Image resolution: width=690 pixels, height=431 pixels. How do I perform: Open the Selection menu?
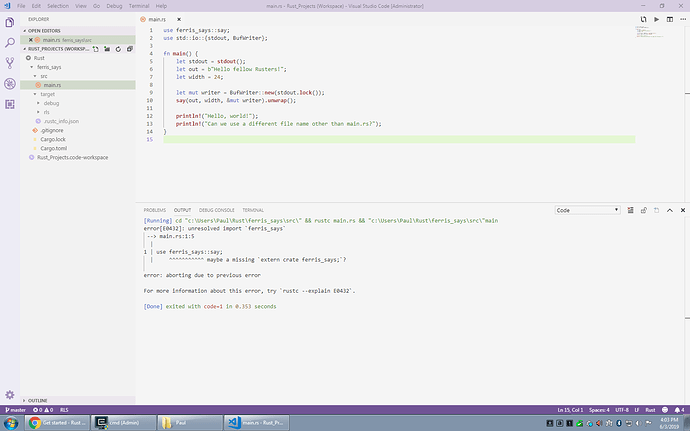pos(58,6)
